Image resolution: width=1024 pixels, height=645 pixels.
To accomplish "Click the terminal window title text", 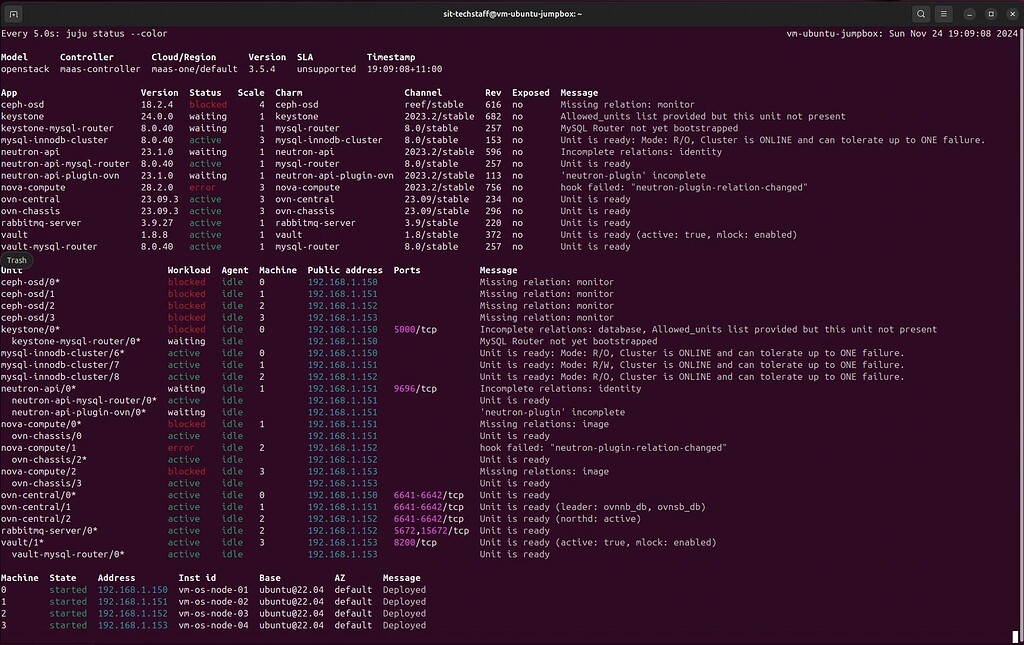I will [x=511, y=14].
